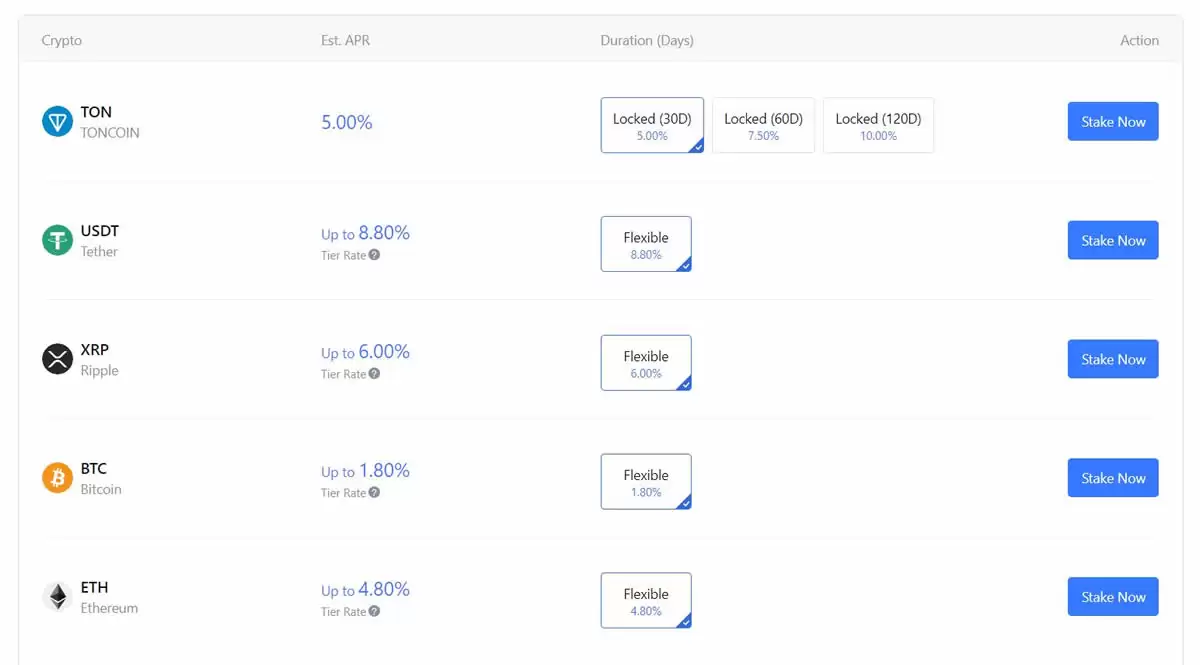This screenshot has height=665, width=1200.
Task: Open BTC Tier Rate info icon
Action: click(374, 493)
